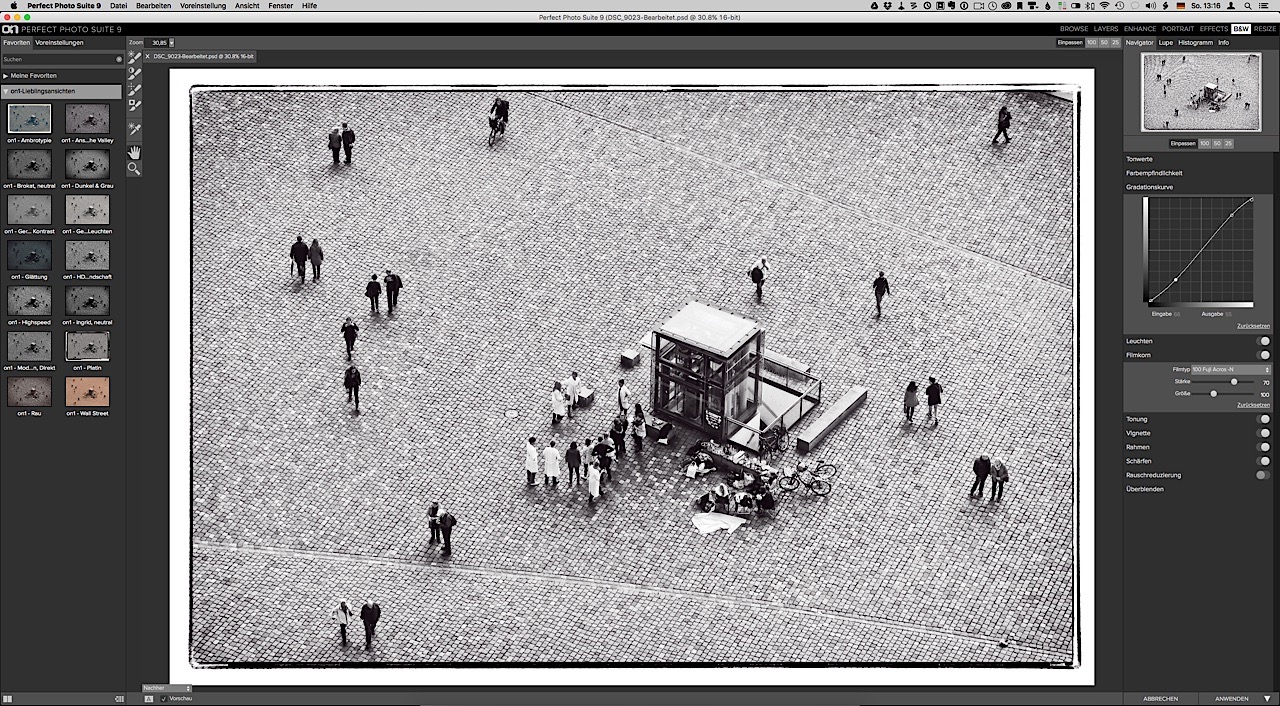Select the second brush tool in the toolbar
Viewport: 1280px width, 706px height.
[x=134, y=74]
